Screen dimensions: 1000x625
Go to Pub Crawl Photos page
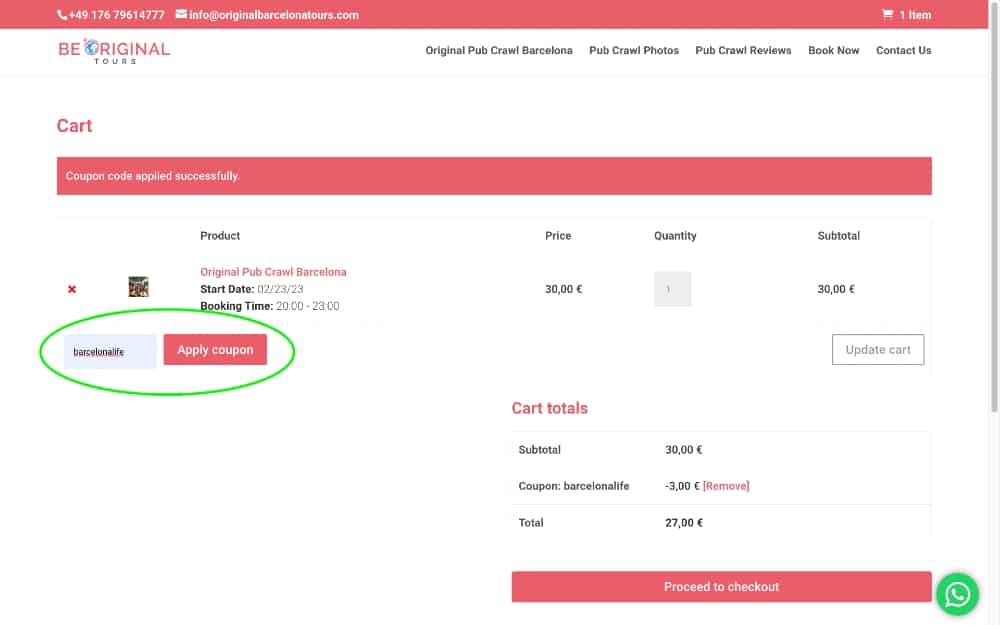(x=633, y=50)
